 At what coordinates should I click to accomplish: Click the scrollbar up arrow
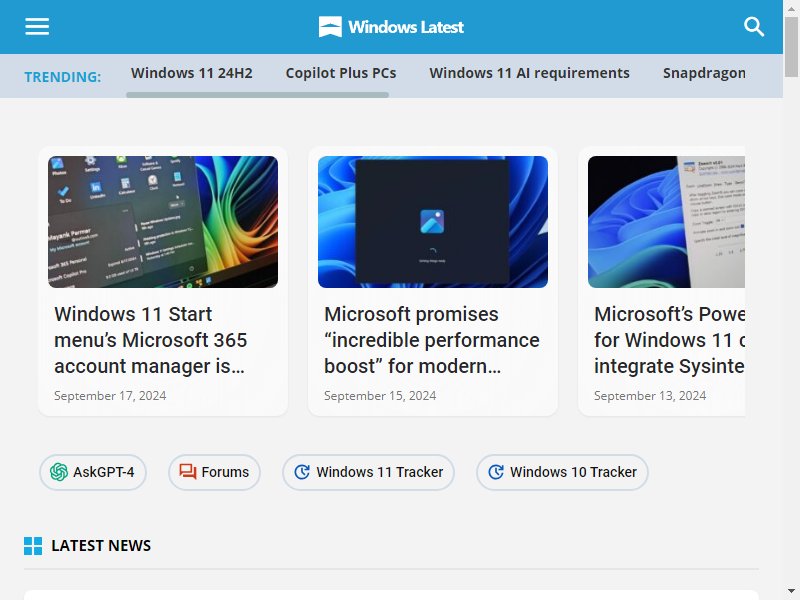(x=791, y=8)
